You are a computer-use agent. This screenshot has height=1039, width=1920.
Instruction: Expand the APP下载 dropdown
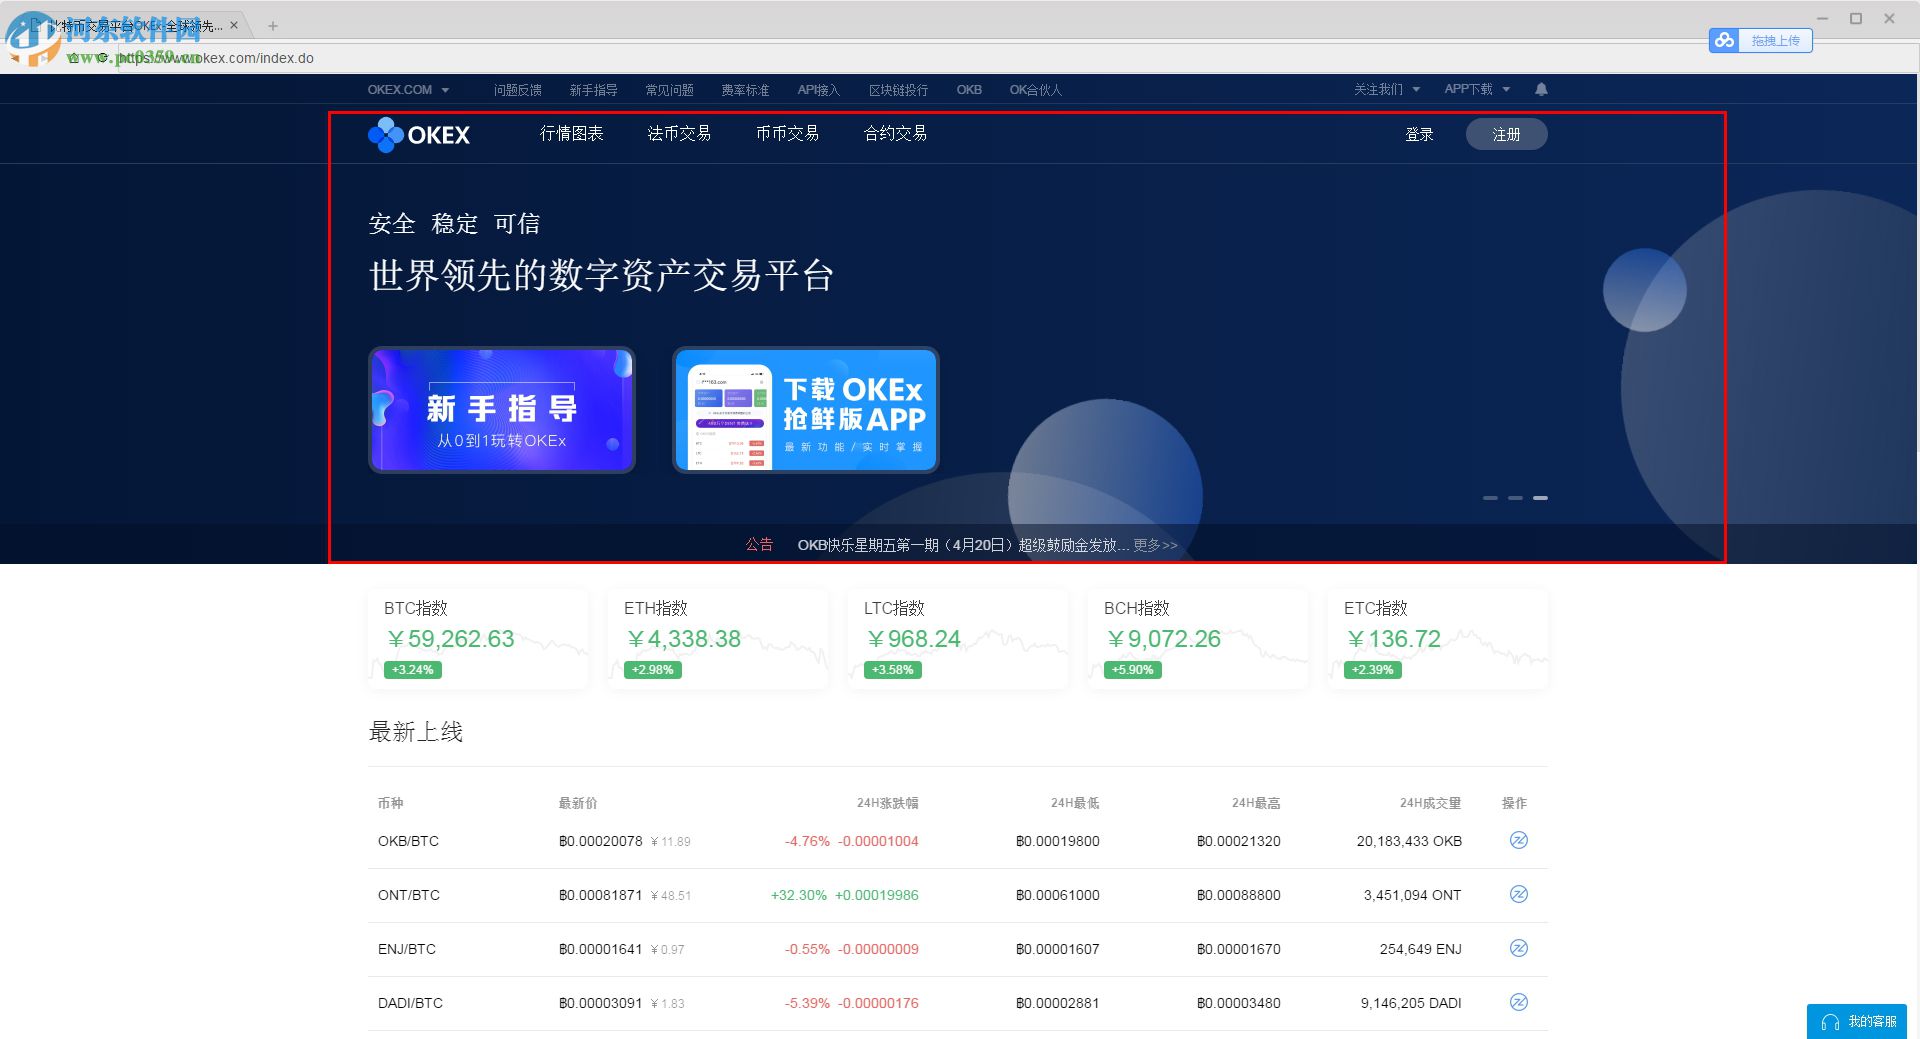point(1477,89)
